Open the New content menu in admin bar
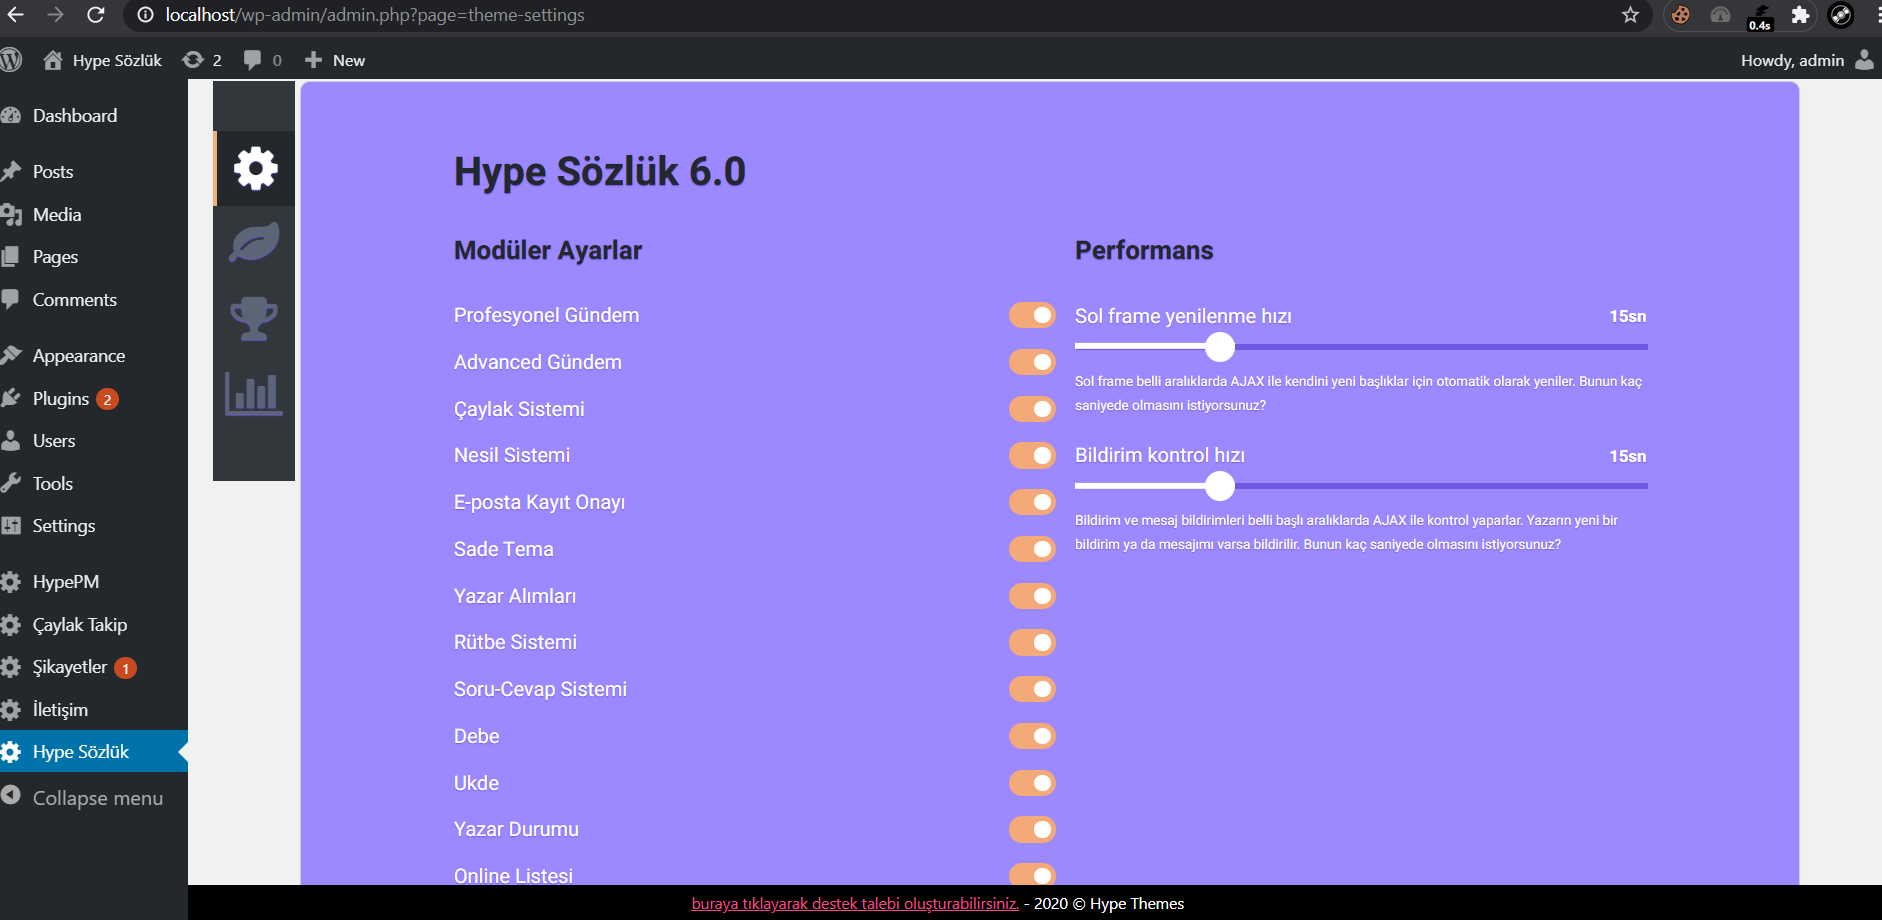1882x920 pixels. (x=335, y=60)
